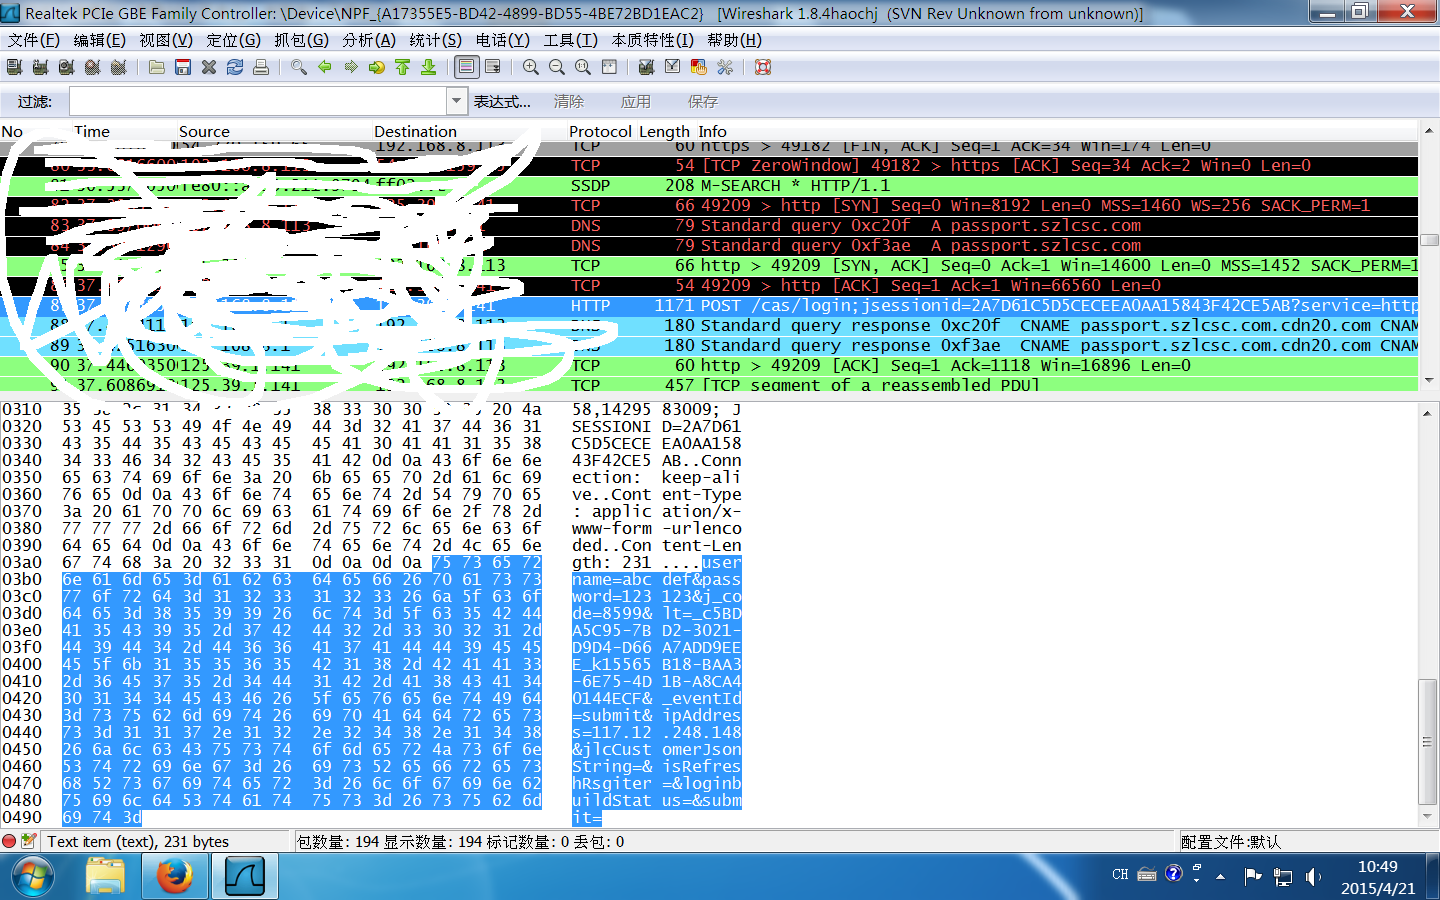
Task: Edit capture filters icon
Action: coord(647,67)
